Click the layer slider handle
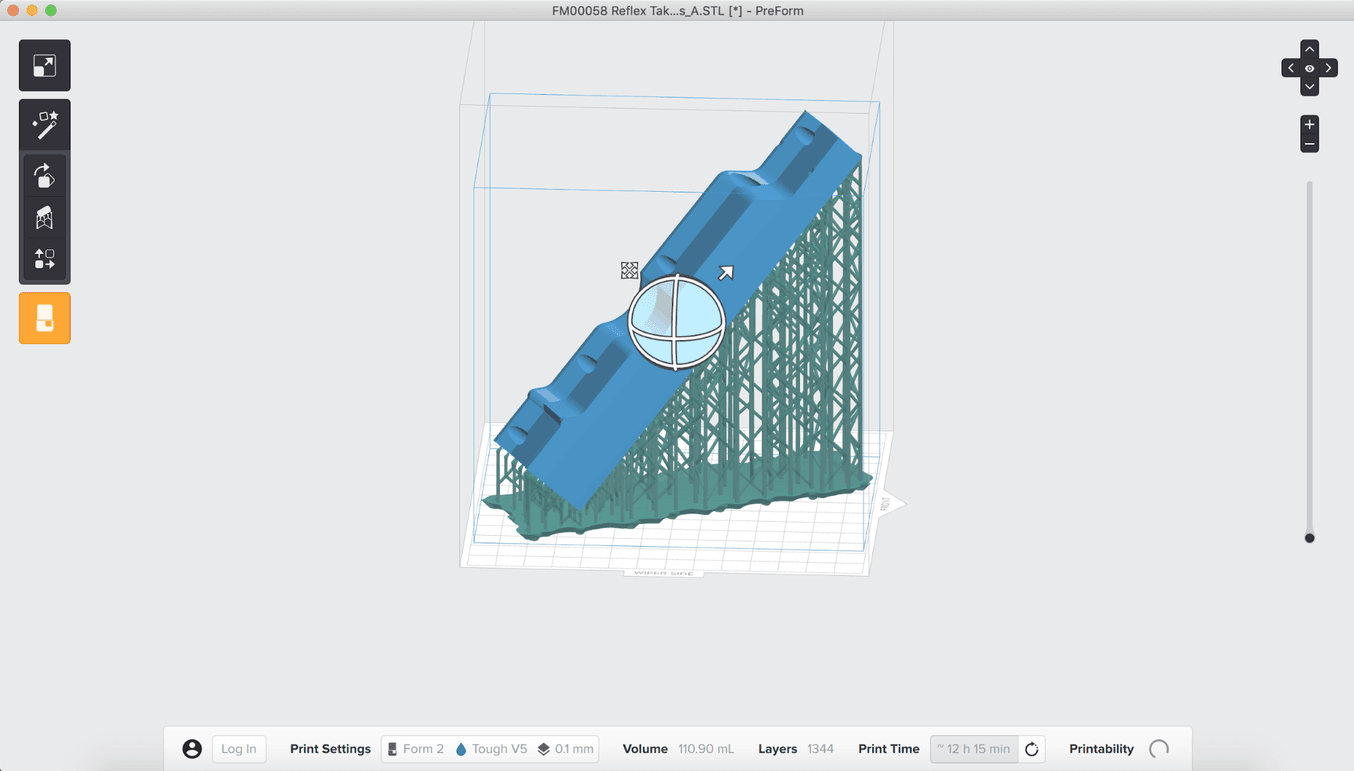This screenshot has height=771, width=1354. (x=1309, y=538)
